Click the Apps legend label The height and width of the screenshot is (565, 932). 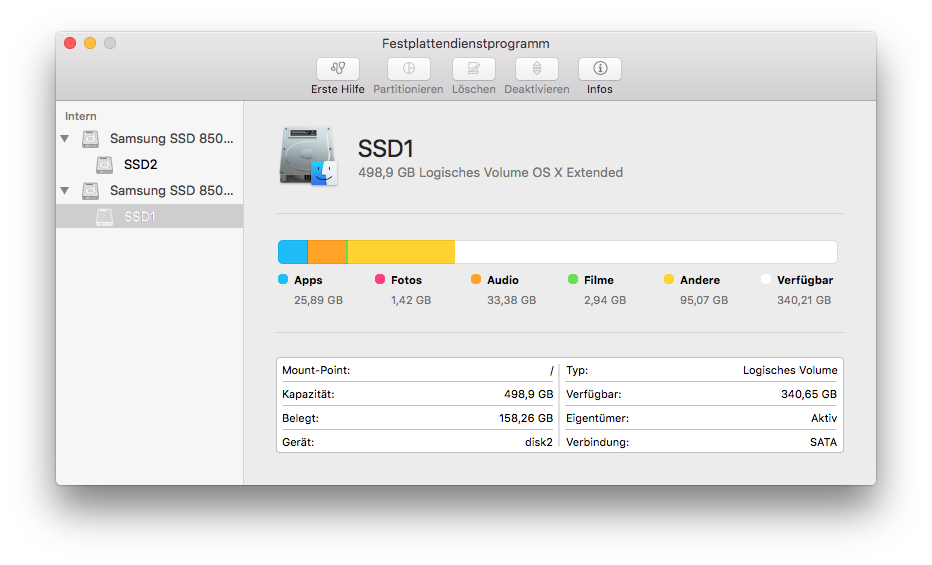click(x=308, y=280)
